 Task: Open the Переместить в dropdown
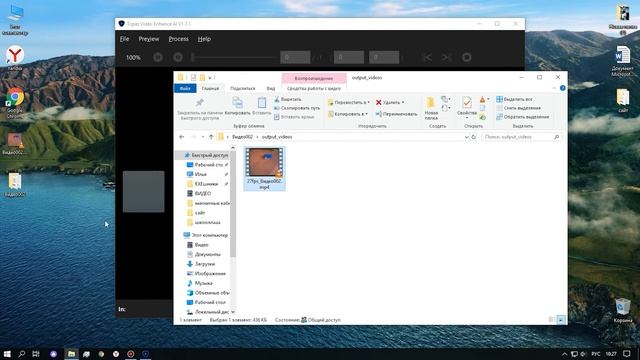(349, 102)
